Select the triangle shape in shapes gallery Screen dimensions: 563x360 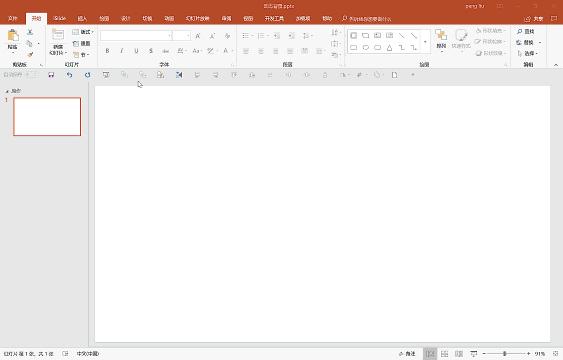pos(390,47)
